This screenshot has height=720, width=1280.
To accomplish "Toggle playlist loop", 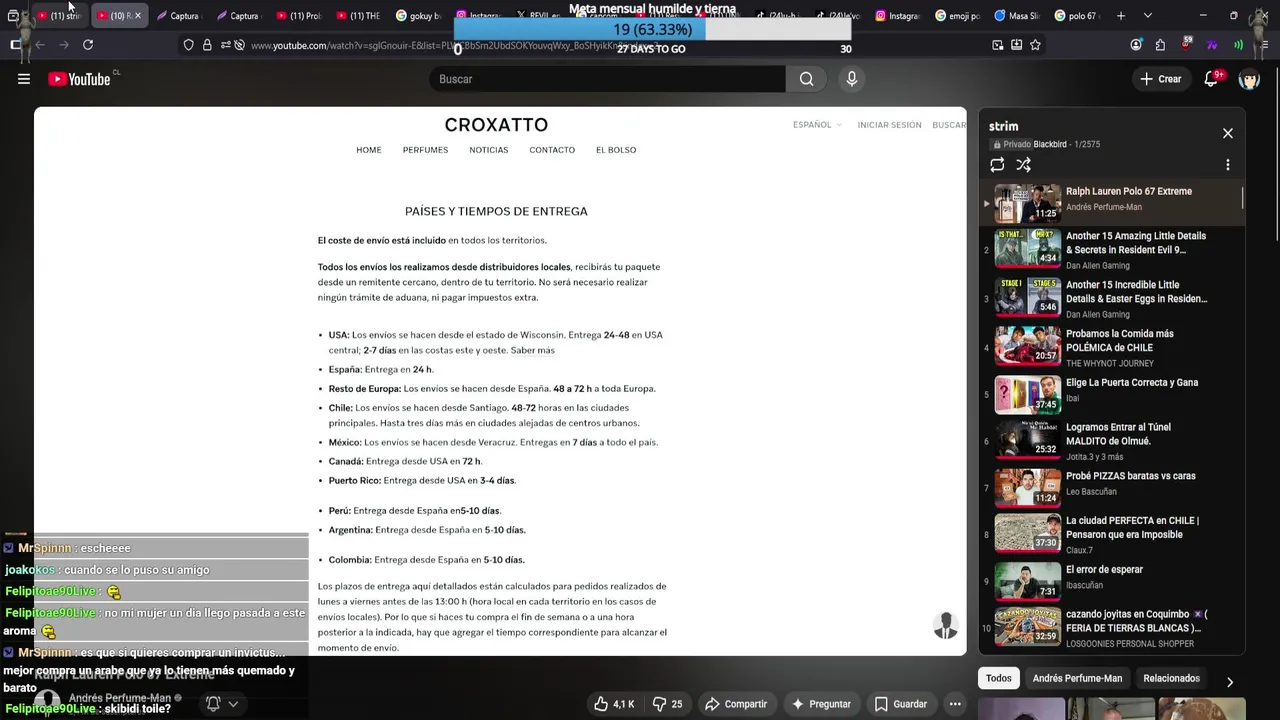I will click(997, 165).
